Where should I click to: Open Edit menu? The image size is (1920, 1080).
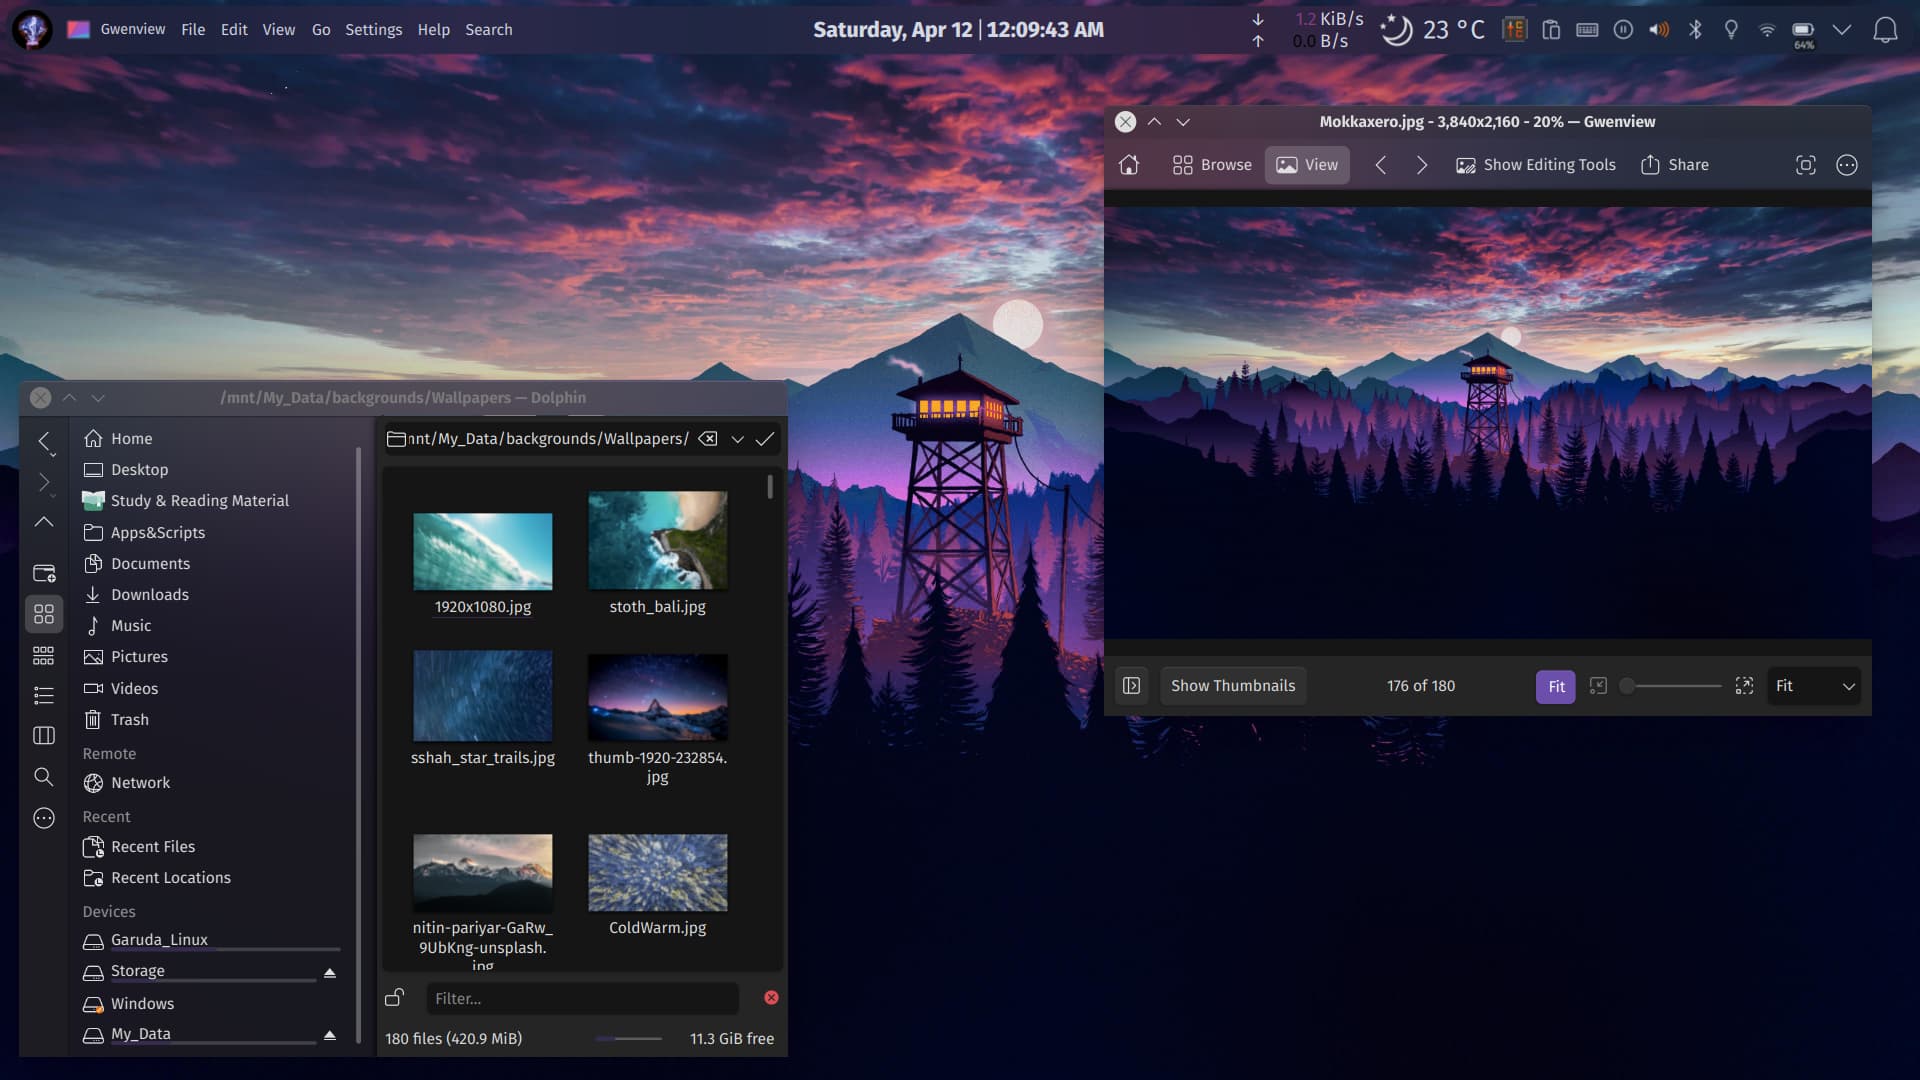234,30
